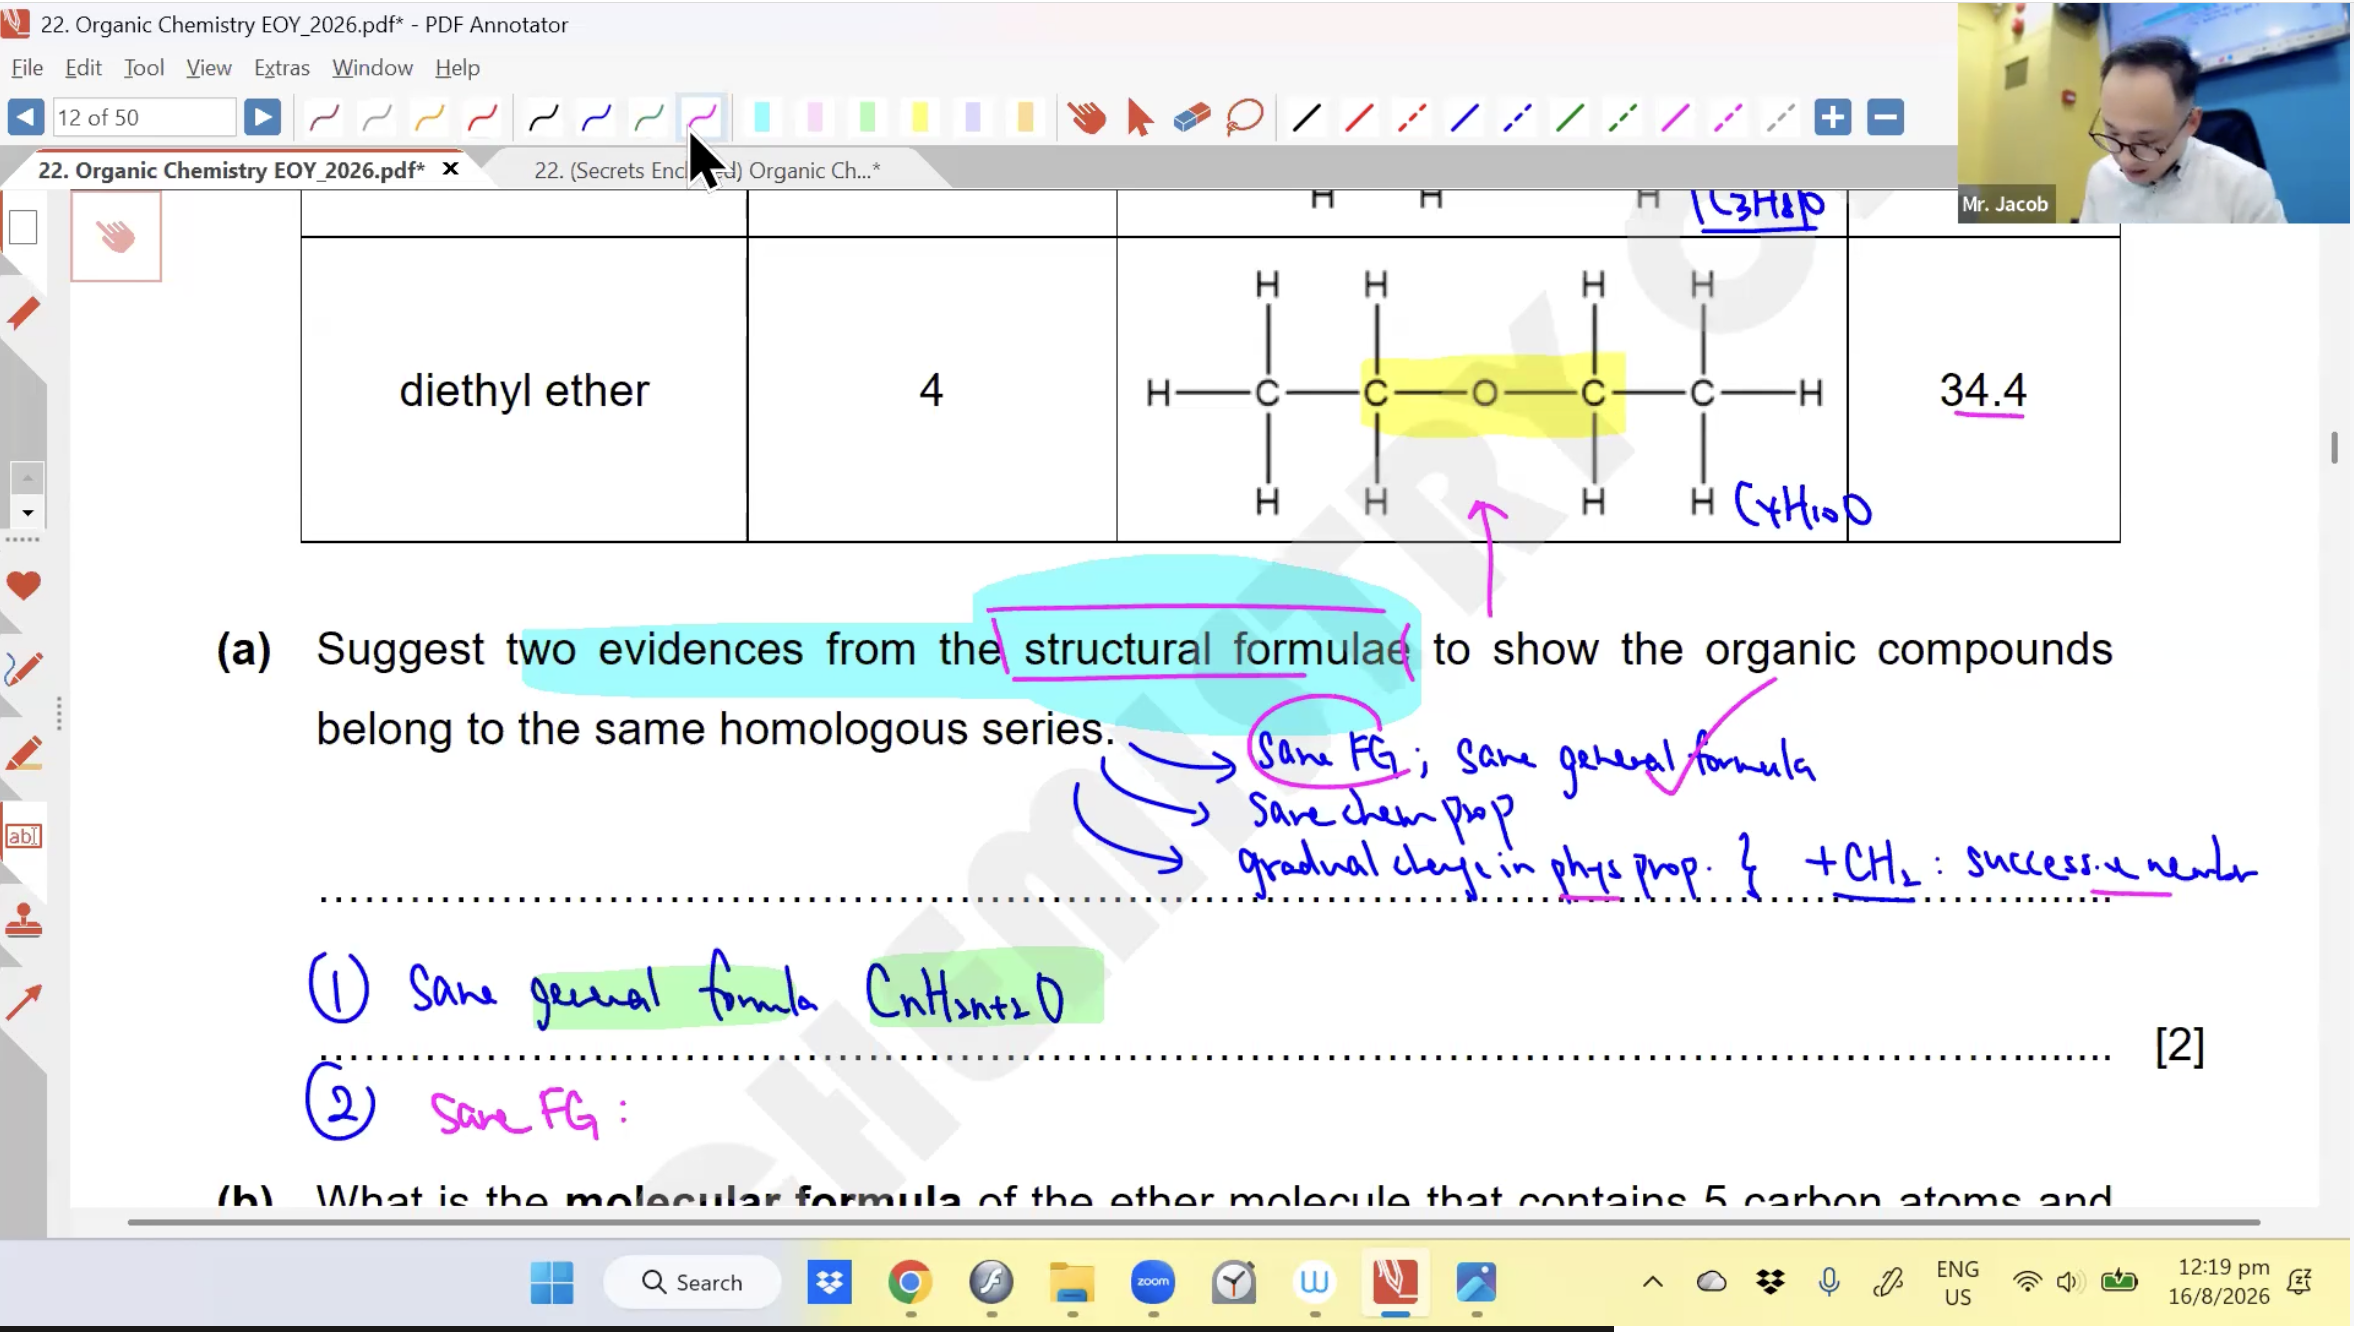
Task: Choose the solid black line tool
Action: click(1306, 118)
